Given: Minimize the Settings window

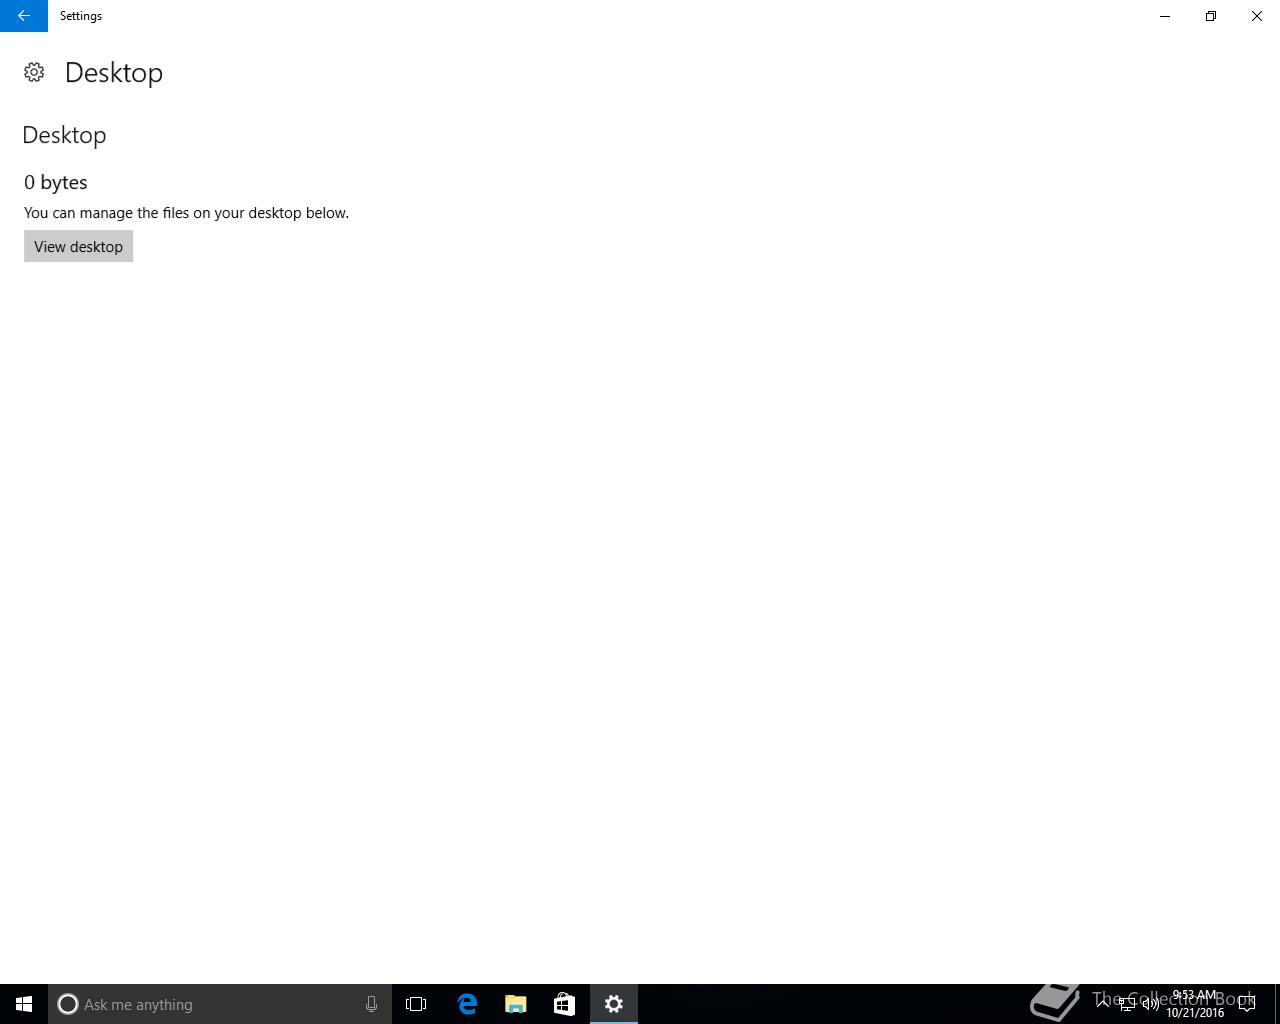Looking at the screenshot, I should [1165, 16].
